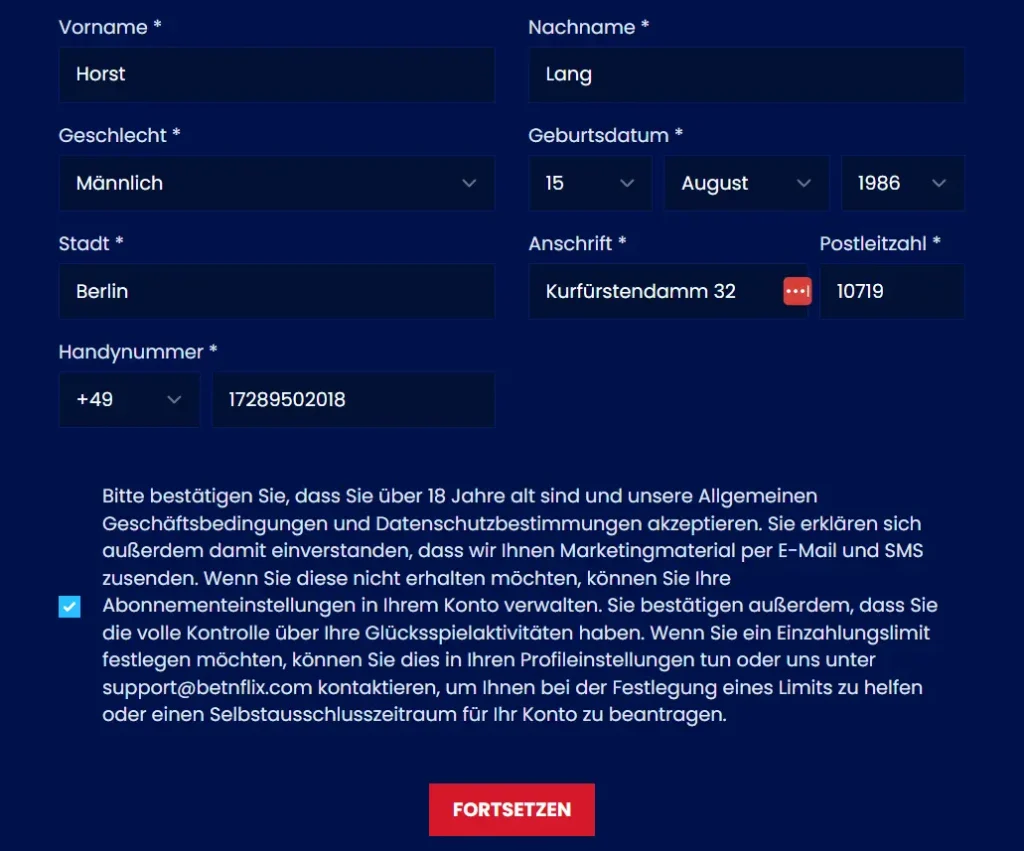Click the red password manager icon in Anschrift field
1024x851 pixels.
pos(797,291)
